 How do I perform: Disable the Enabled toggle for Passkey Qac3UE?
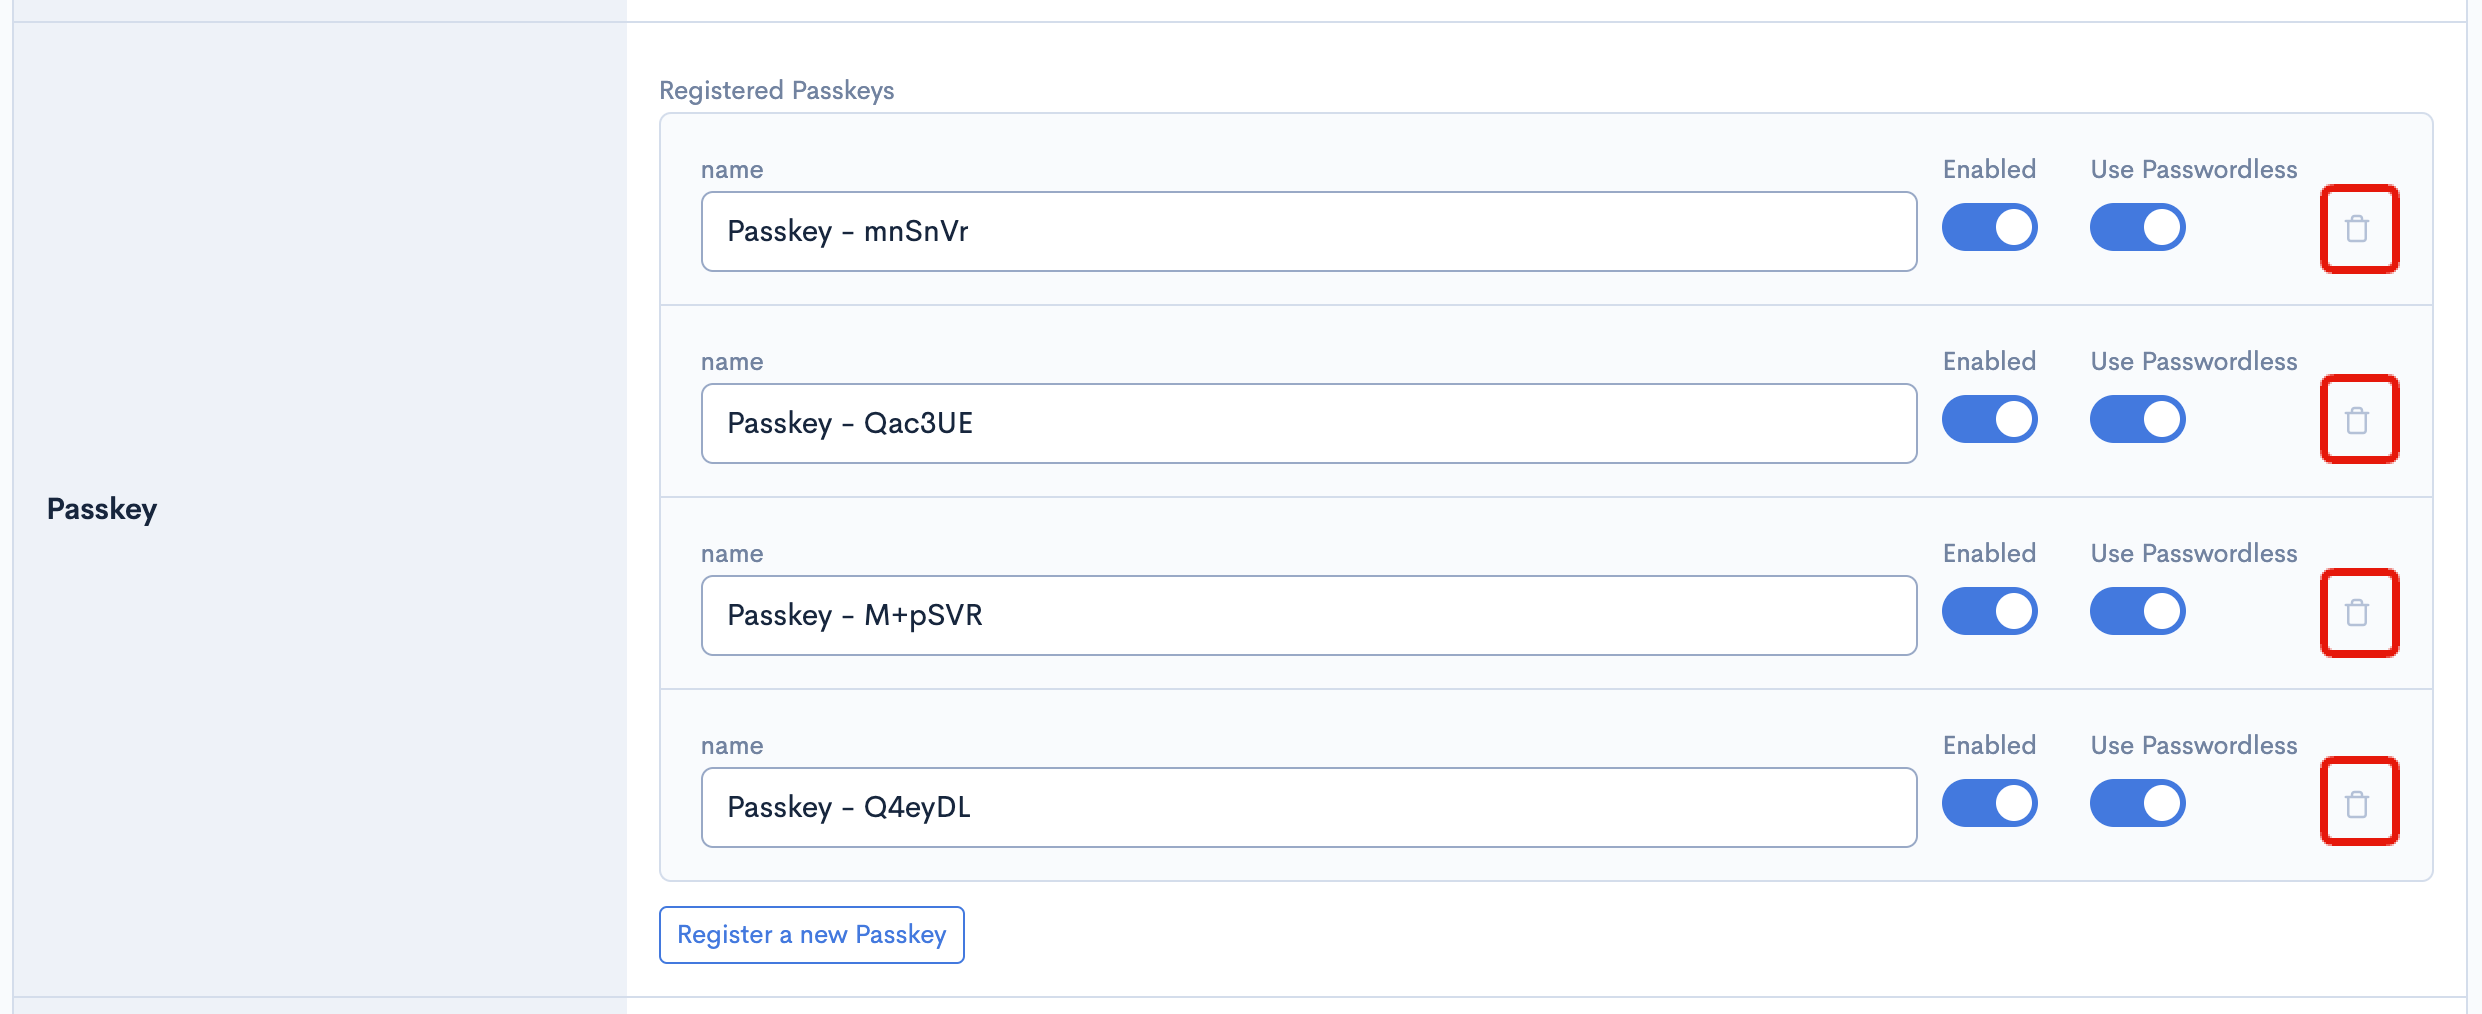tap(1989, 420)
